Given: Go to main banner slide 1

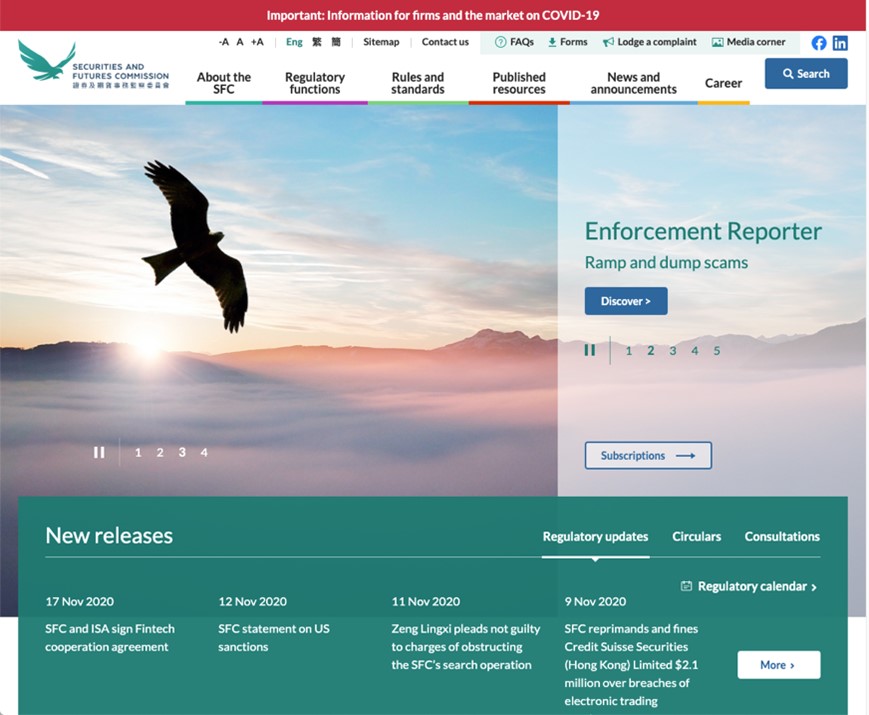Looking at the screenshot, I should (x=138, y=452).
